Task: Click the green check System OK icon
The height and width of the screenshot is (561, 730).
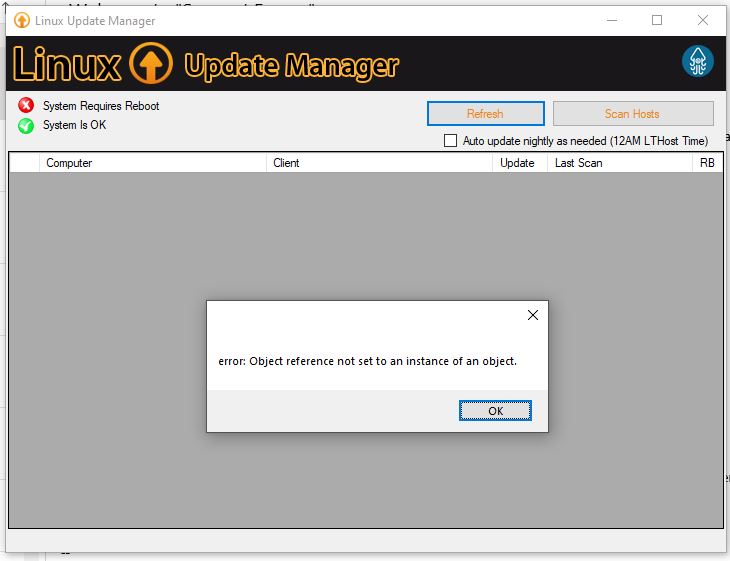Action: 26,126
